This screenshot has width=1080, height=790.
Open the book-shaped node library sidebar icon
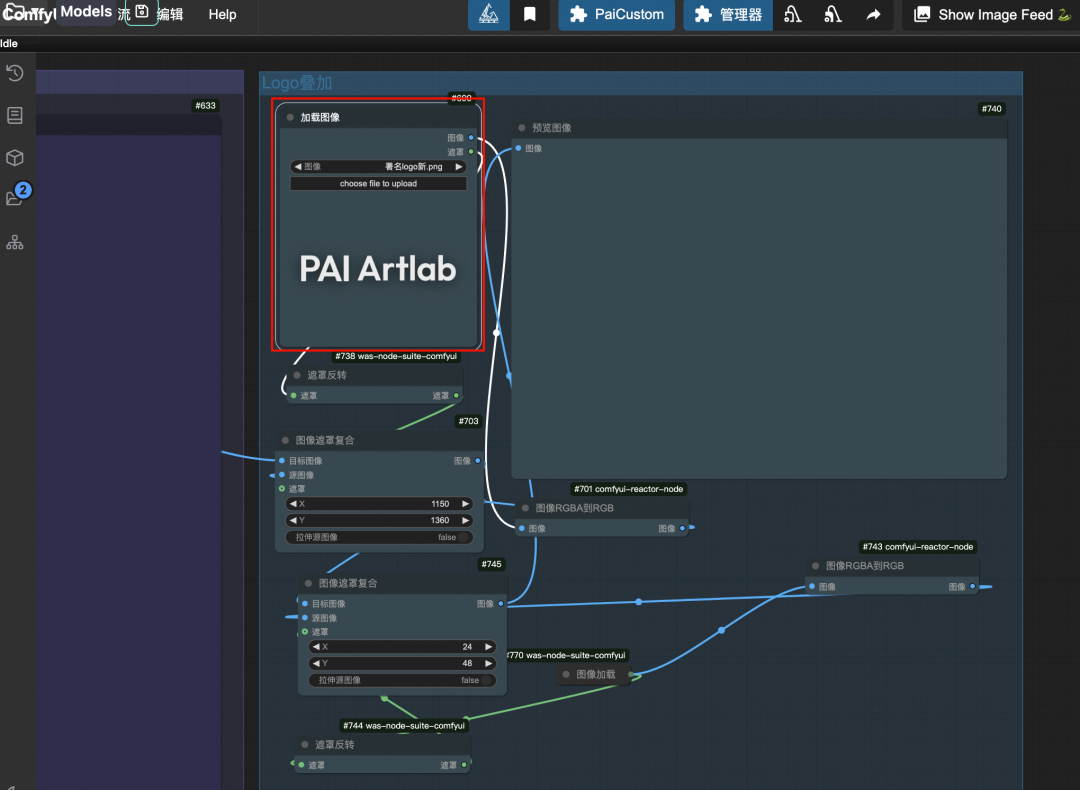point(15,115)
